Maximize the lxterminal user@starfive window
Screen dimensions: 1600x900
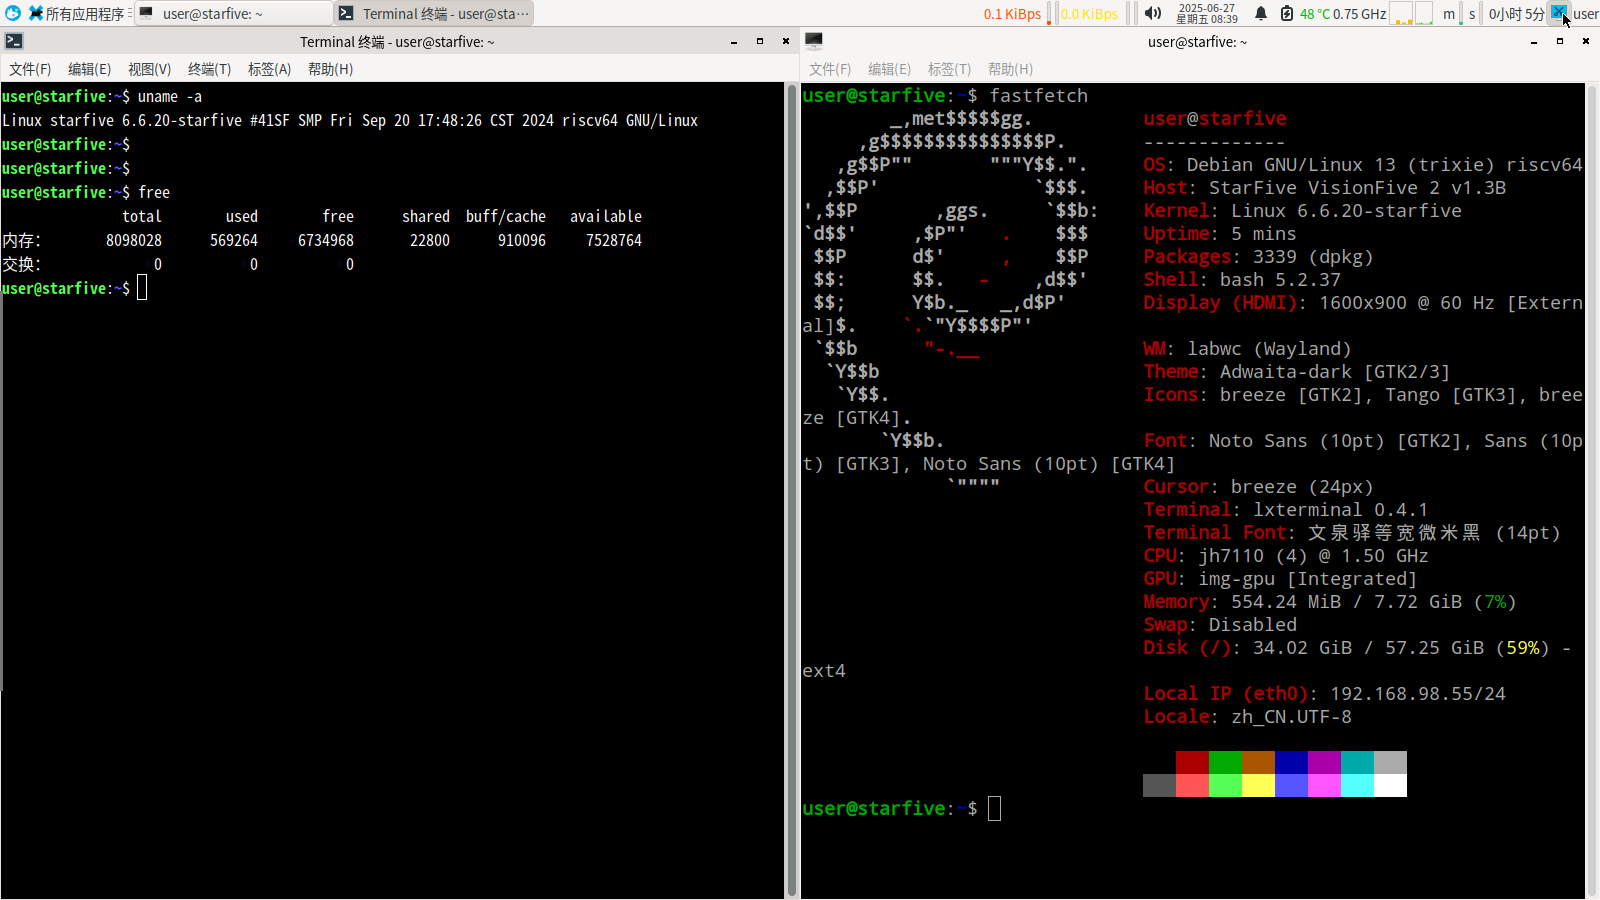pyautogui.click(x=1560, y=42)
